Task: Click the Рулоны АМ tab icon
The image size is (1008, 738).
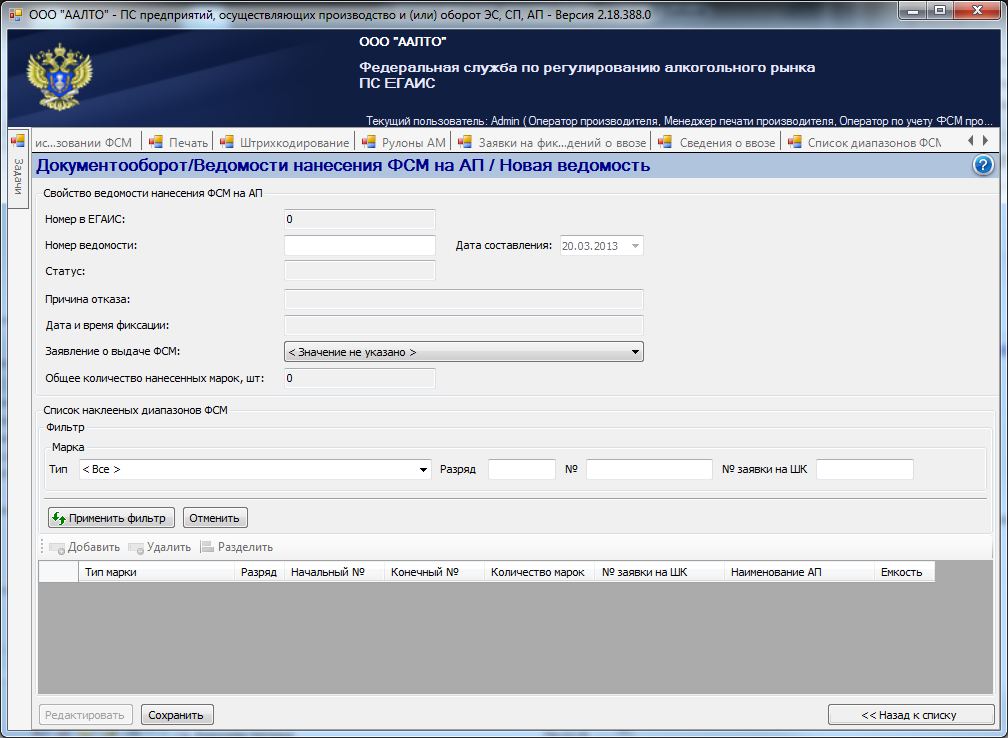Action: tap(368, 142)
